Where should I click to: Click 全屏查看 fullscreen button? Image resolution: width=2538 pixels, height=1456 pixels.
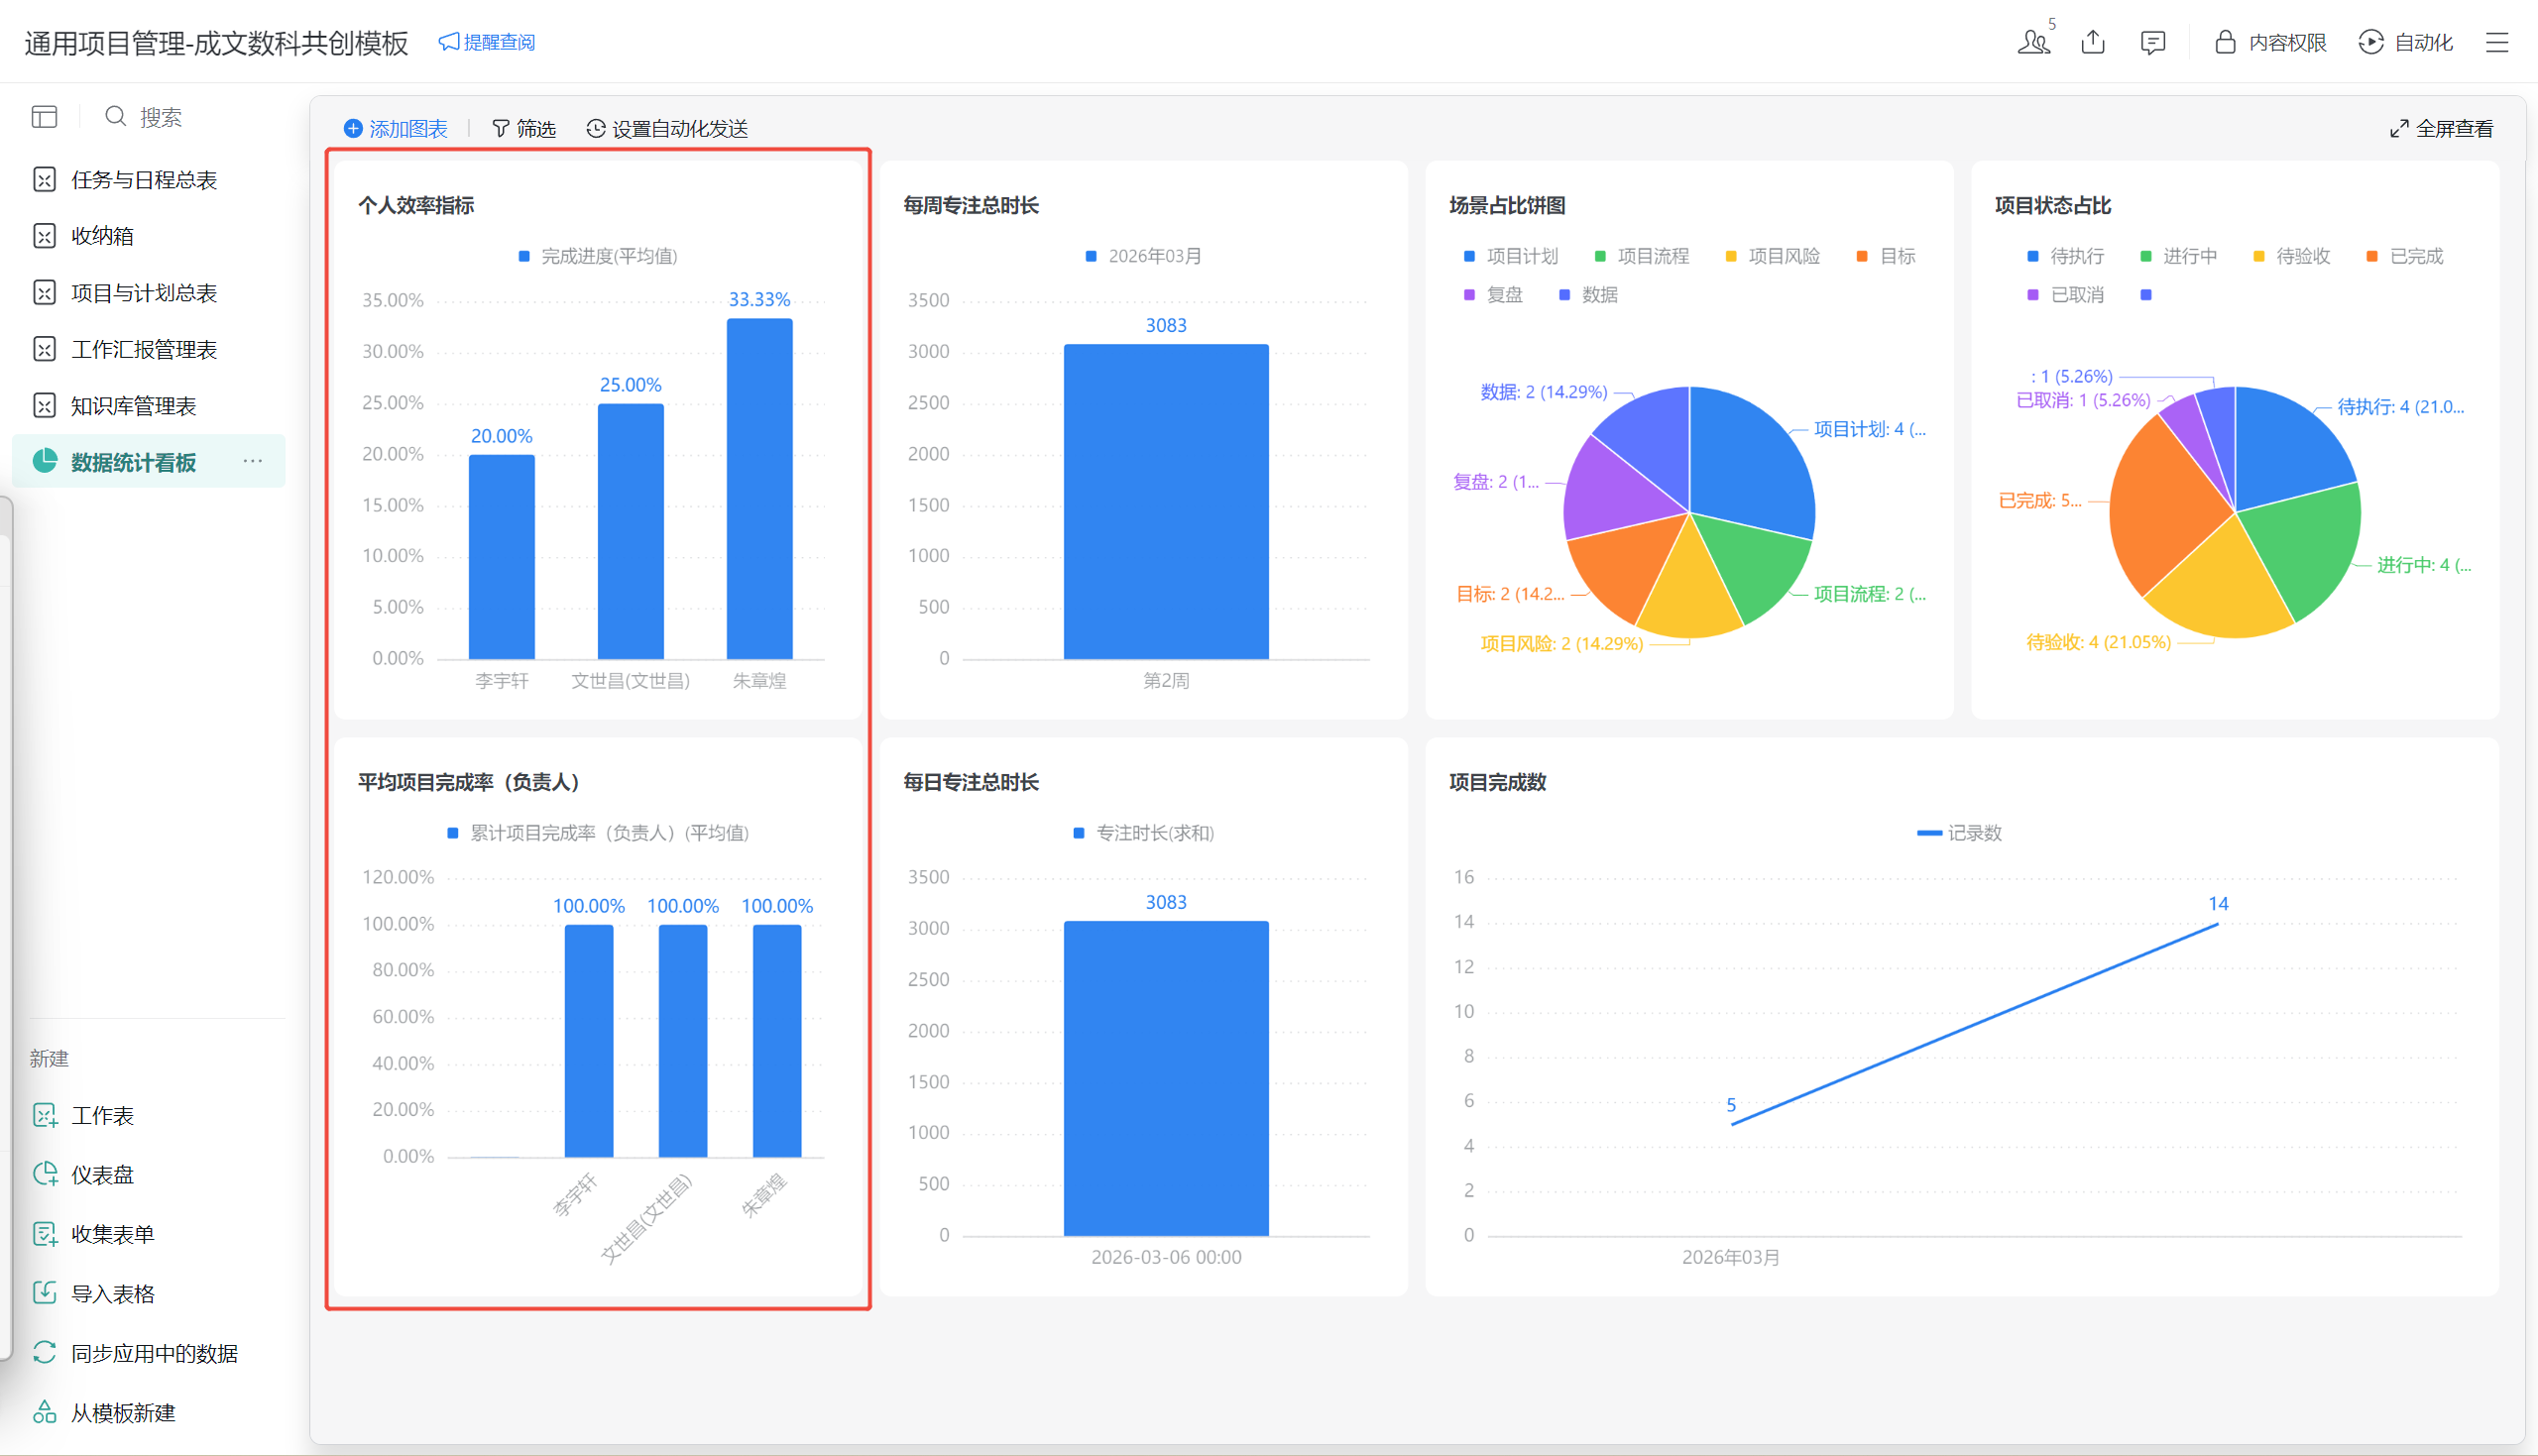pos(2441,129)
